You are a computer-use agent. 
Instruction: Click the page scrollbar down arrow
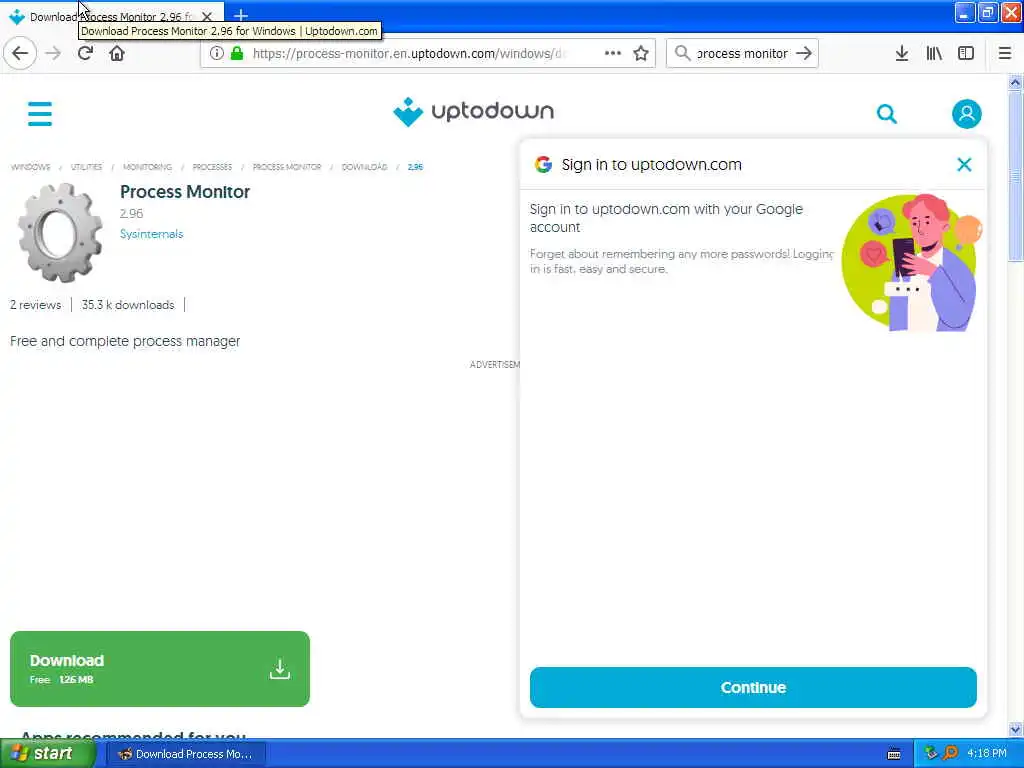coord(1015,729)
